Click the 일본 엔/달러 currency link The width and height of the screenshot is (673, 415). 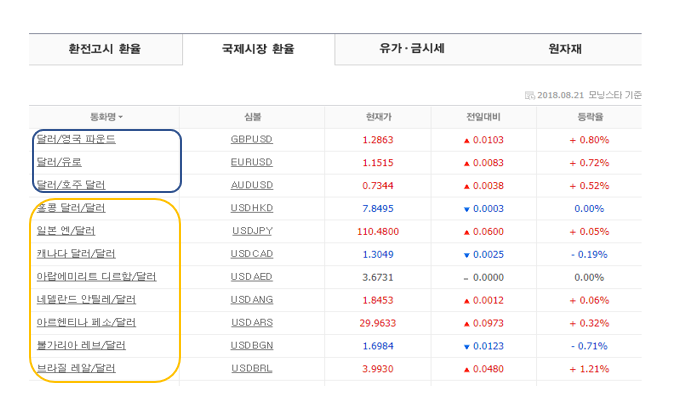pyautogui.click(x=67, y=231)
